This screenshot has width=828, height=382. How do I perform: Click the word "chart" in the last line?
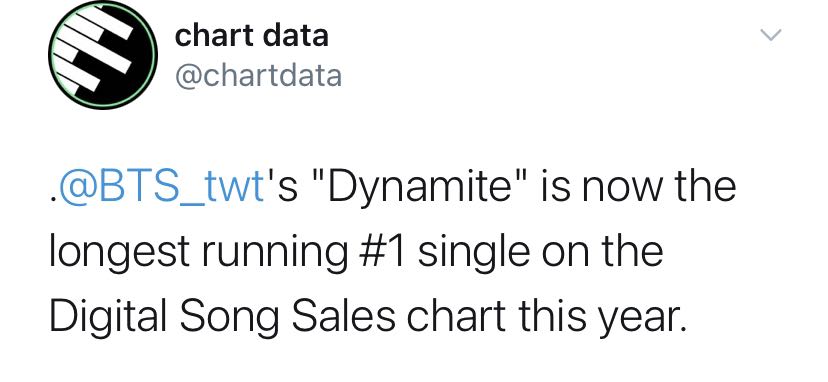pos(455,316)
